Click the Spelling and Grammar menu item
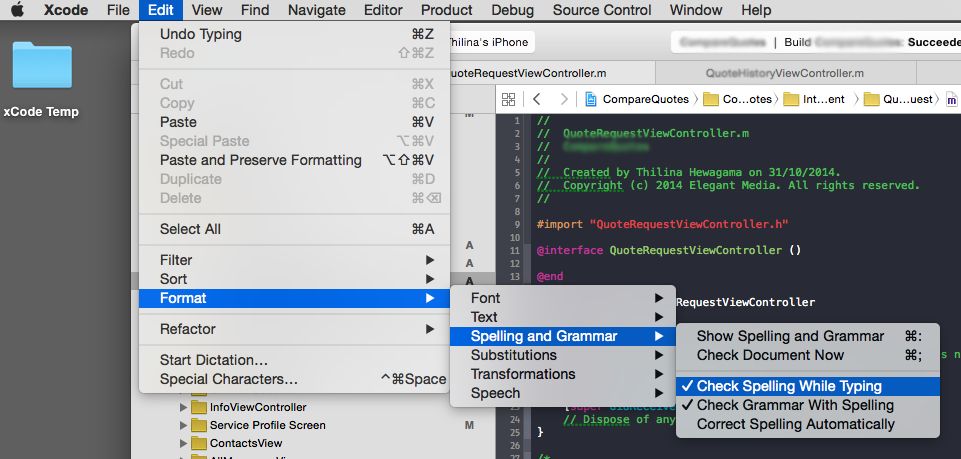The width and height of the screenshot is (961, 459). (563, 336)
